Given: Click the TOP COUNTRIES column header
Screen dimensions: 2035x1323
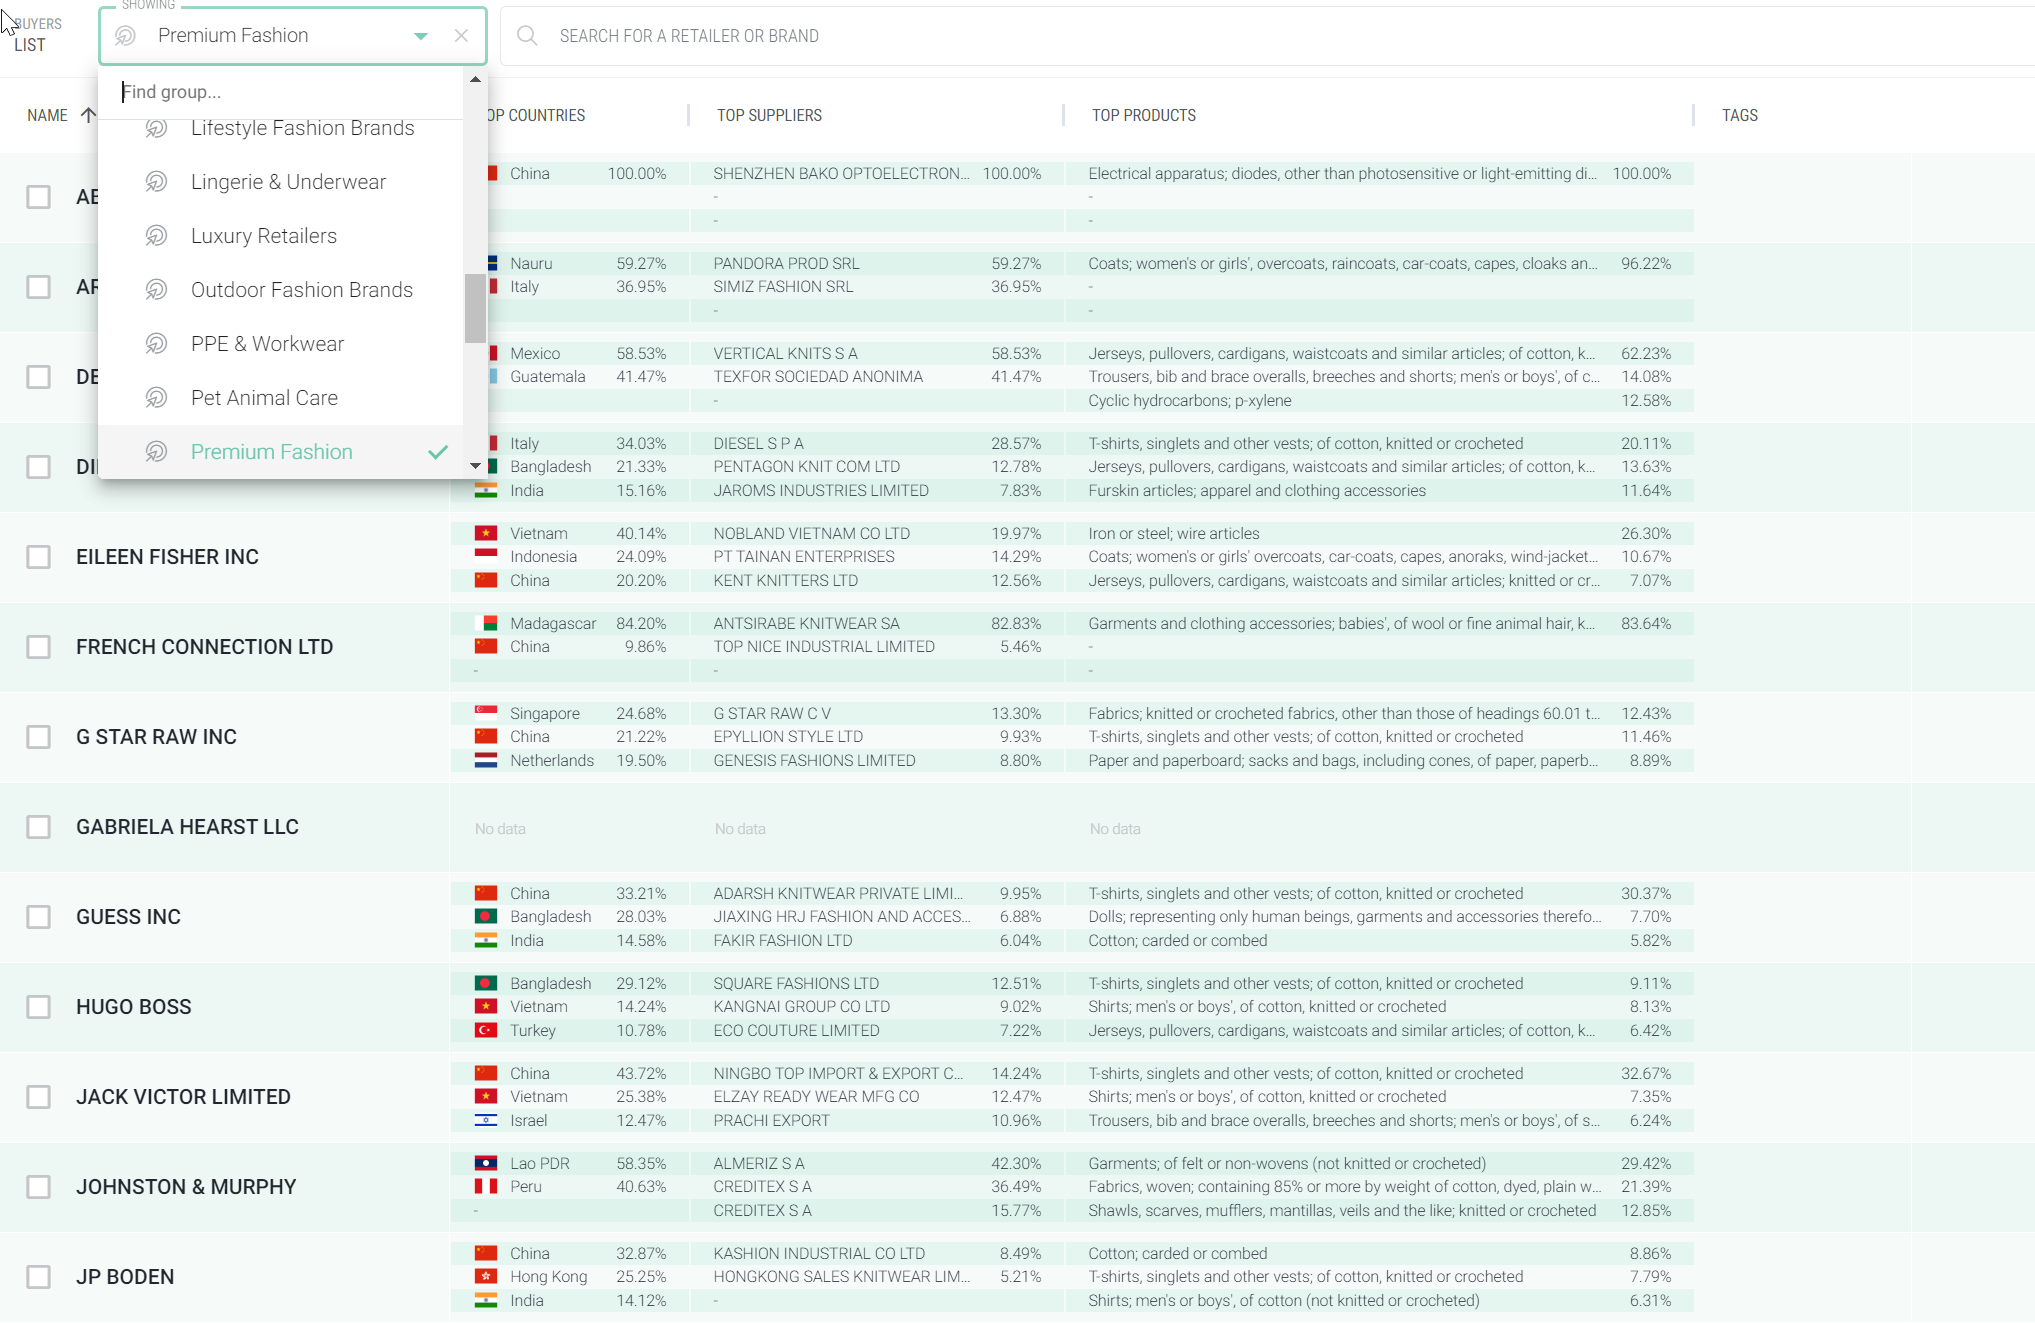Looking at the screenshot, I should click(x=537, y=116).
